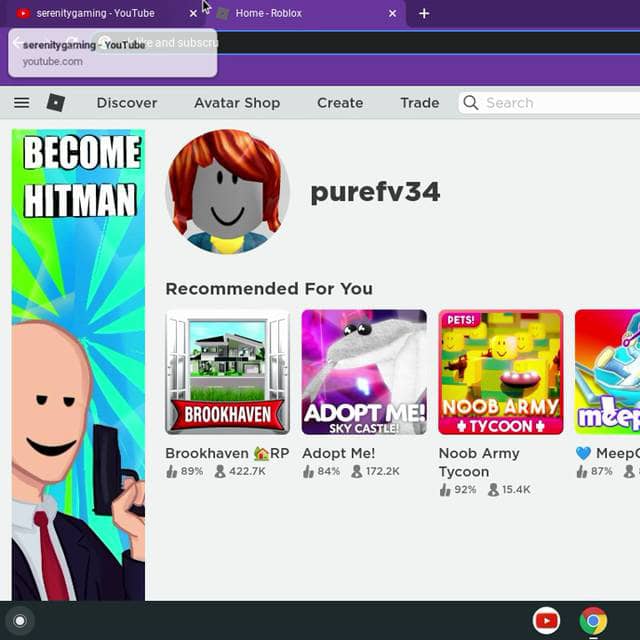Click the search magnifier icon
Image resolution: width=640 pixels, height=640 pixels.
[471, 102]
